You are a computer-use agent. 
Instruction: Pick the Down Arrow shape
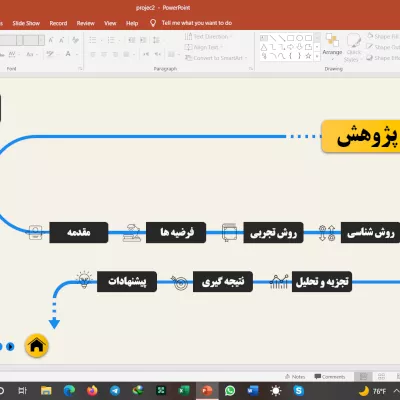pos(299,47)
